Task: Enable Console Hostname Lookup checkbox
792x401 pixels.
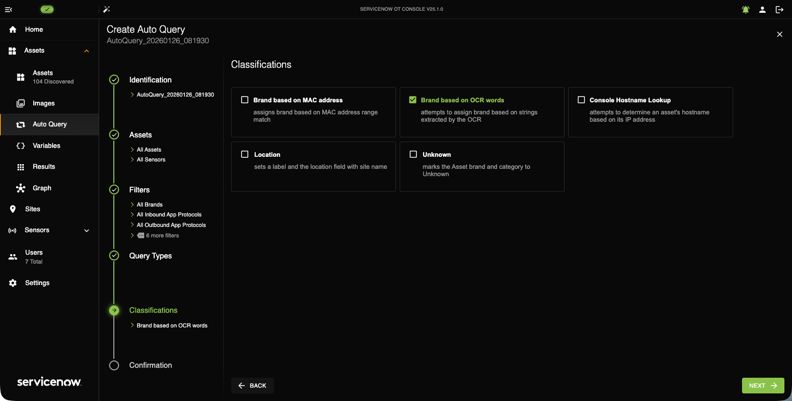Action: click(581, 100)
